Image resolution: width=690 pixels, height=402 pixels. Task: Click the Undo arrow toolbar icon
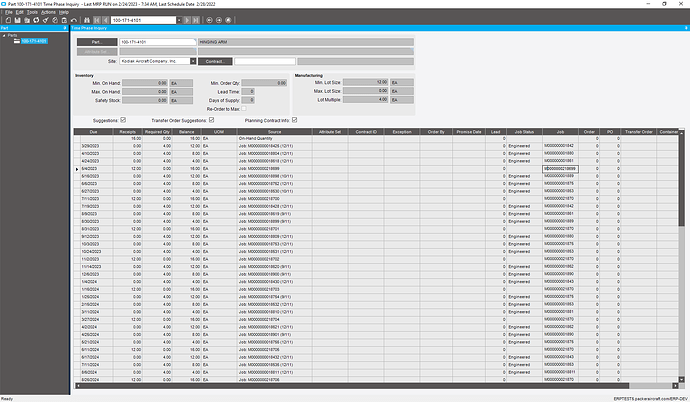73,20
